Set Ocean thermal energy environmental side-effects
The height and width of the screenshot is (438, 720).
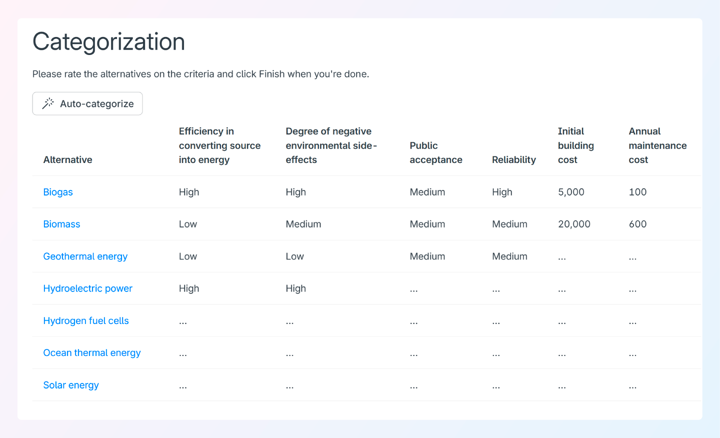point(289,354)
